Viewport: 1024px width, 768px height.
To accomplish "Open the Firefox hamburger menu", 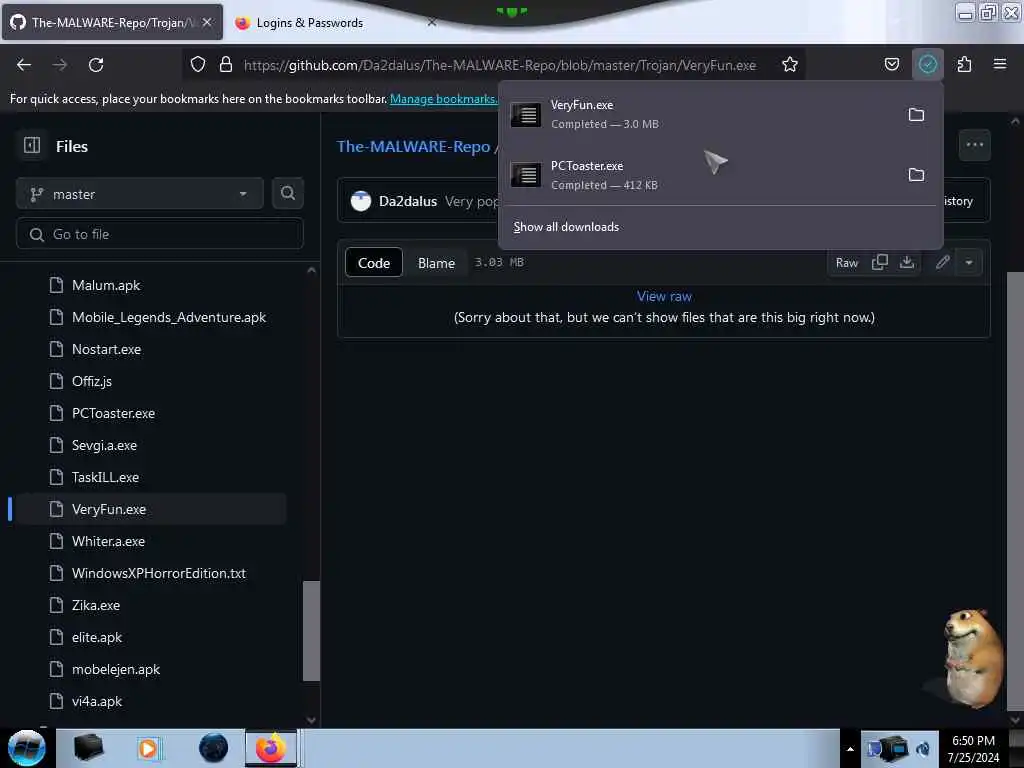I will coord(999,64).
